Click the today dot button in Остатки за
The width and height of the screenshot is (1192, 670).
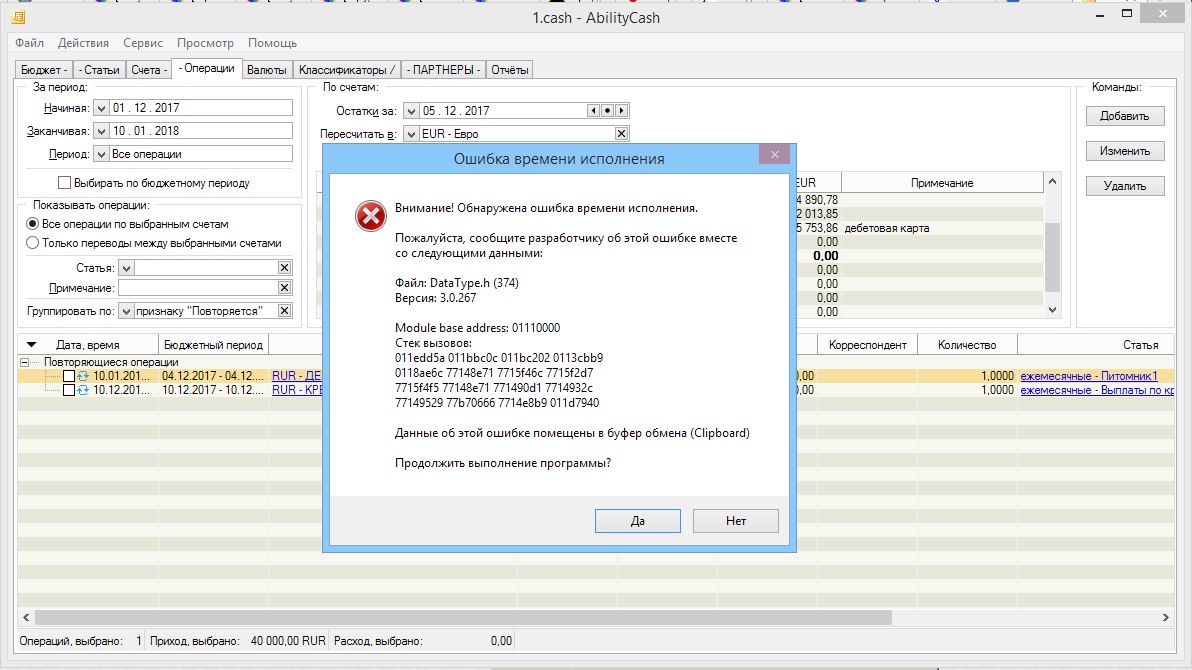click(607, 110)
